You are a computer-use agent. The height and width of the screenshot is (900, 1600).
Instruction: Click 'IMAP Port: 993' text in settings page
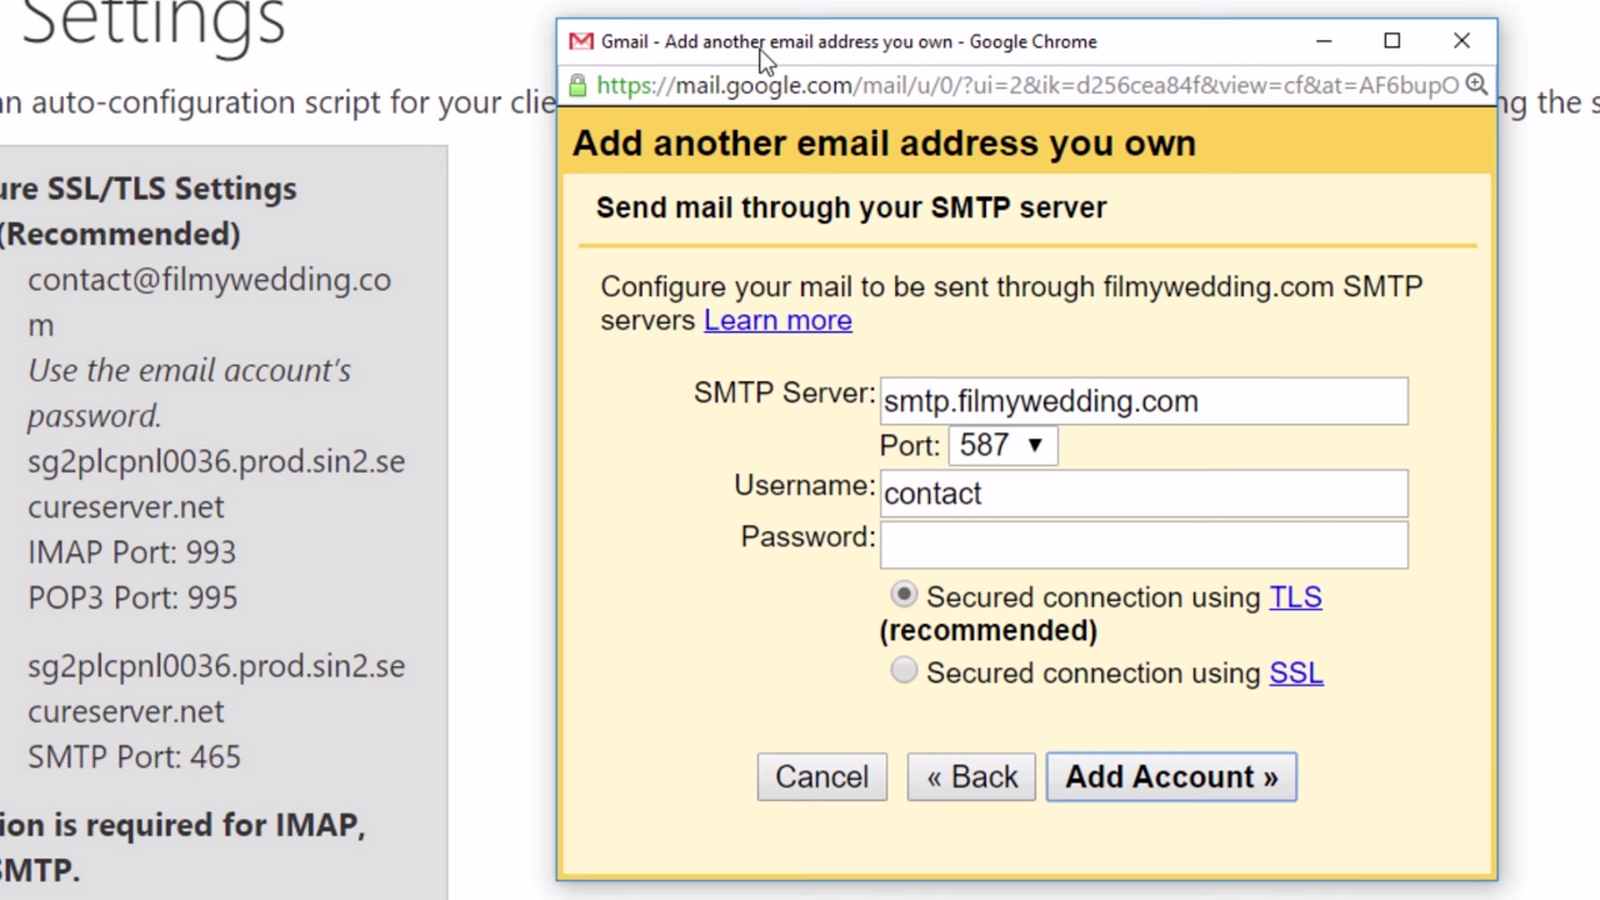click(132, 552)
